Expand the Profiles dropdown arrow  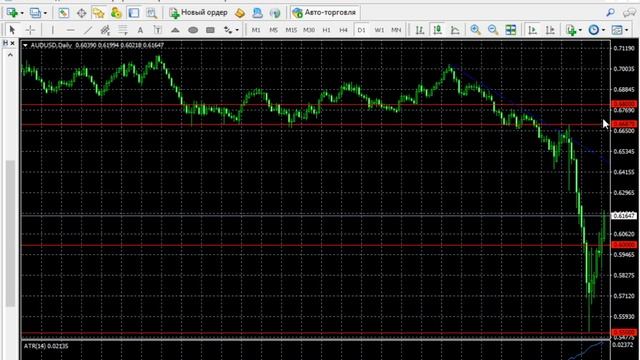[45, 13]
